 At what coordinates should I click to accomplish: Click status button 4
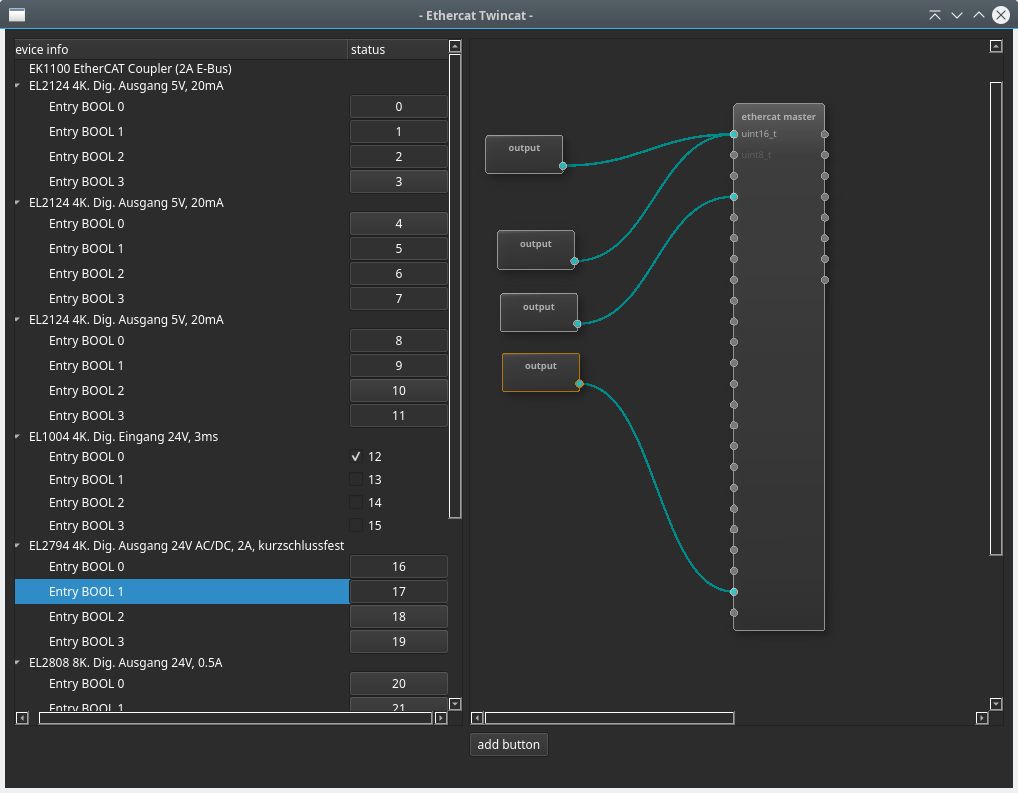click(399, 223)
